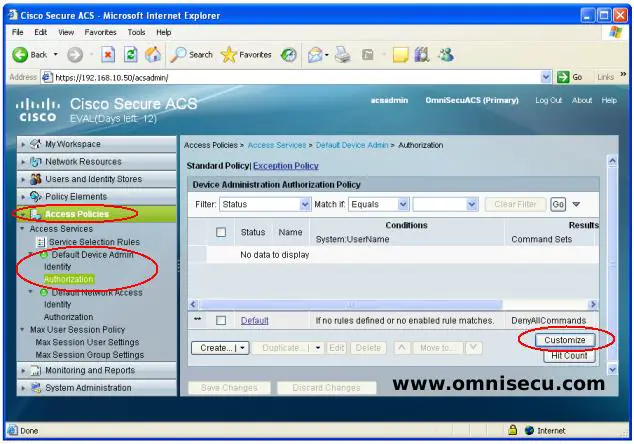This screenshot has height=444, width=634.
Task: Open Favorites star in toolbar
Action: (x=229, y=55)
